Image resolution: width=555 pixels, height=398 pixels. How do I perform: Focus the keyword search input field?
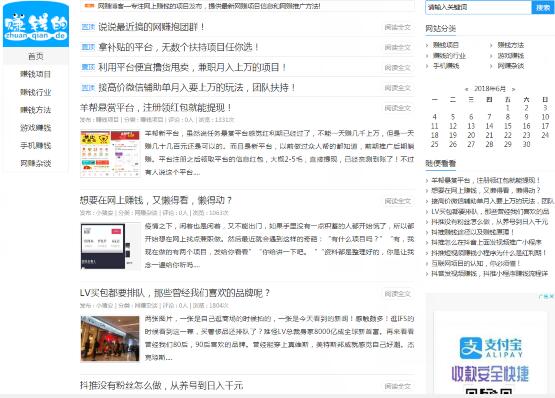pyautogui.click(x=479, y=7)
